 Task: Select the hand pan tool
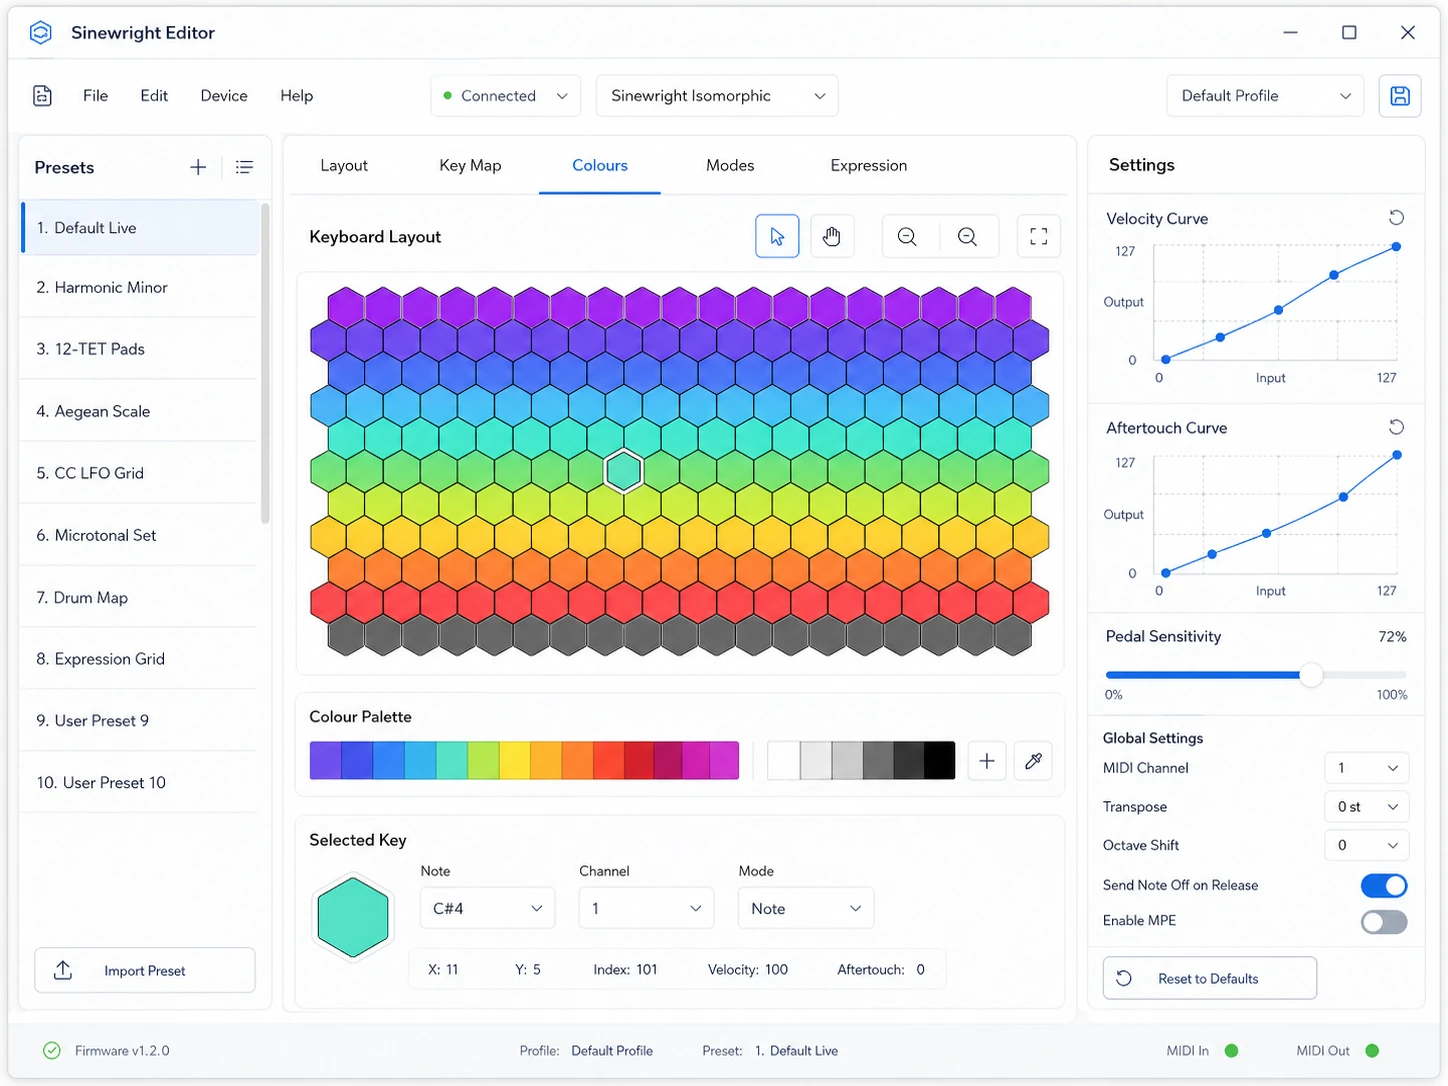pyautogui.click(x=832, y=236)
